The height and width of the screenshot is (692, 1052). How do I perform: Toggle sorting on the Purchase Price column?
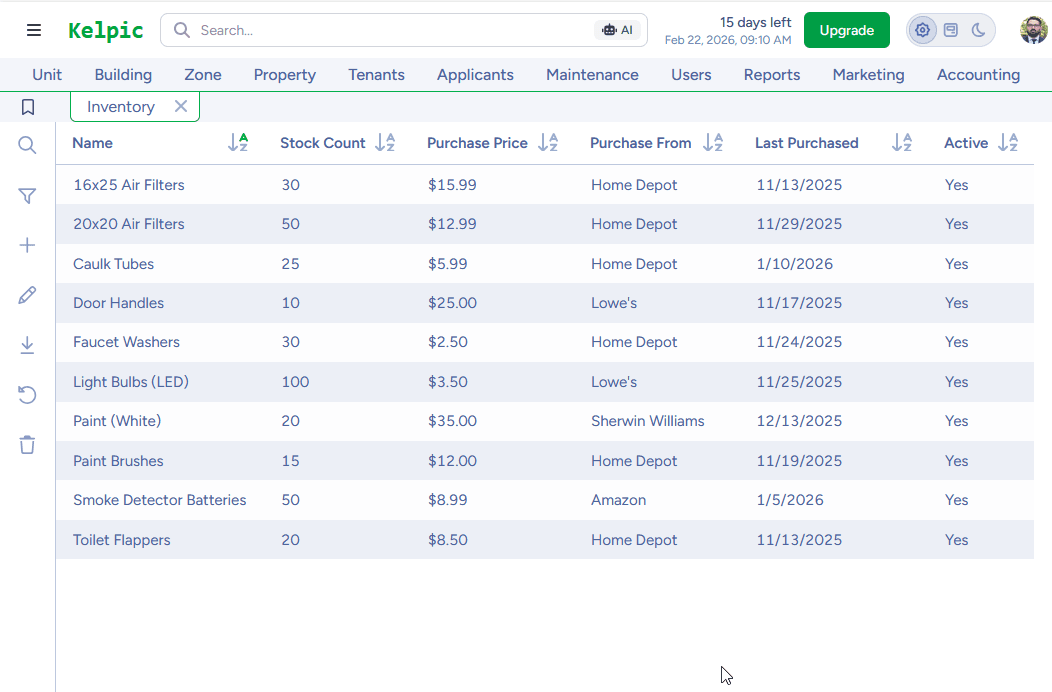pos(547,142)
